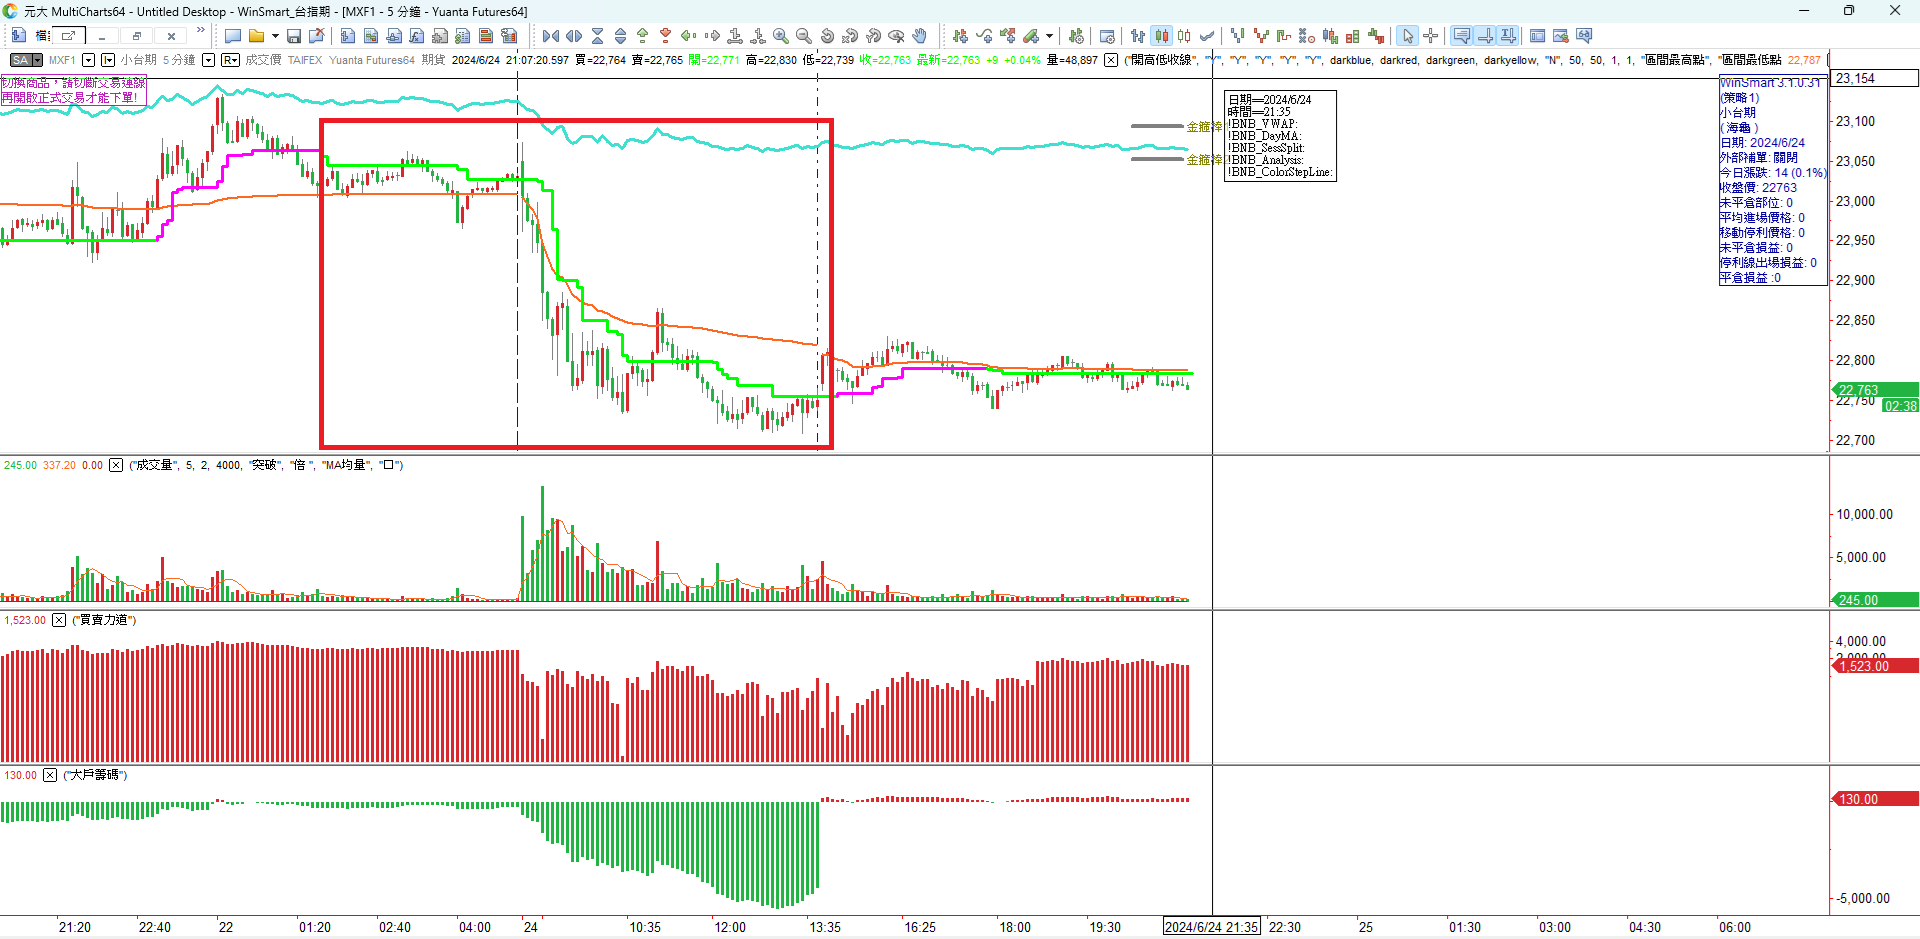Toggle the 大戶籌碼 study status box
1920x939 pixels.
(50, 775)
